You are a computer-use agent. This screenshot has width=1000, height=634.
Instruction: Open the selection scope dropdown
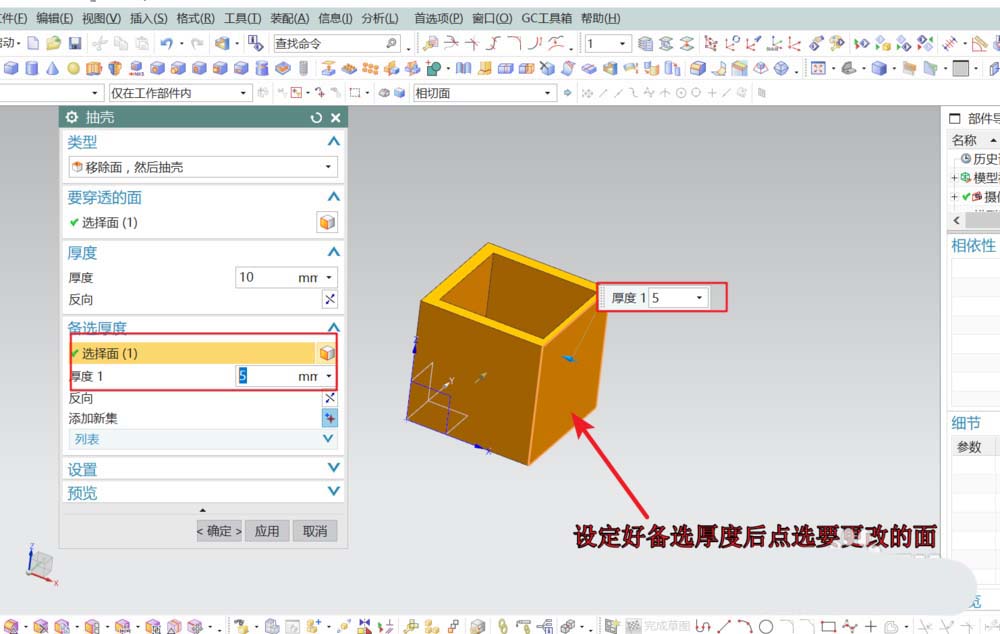coord(243,93)
